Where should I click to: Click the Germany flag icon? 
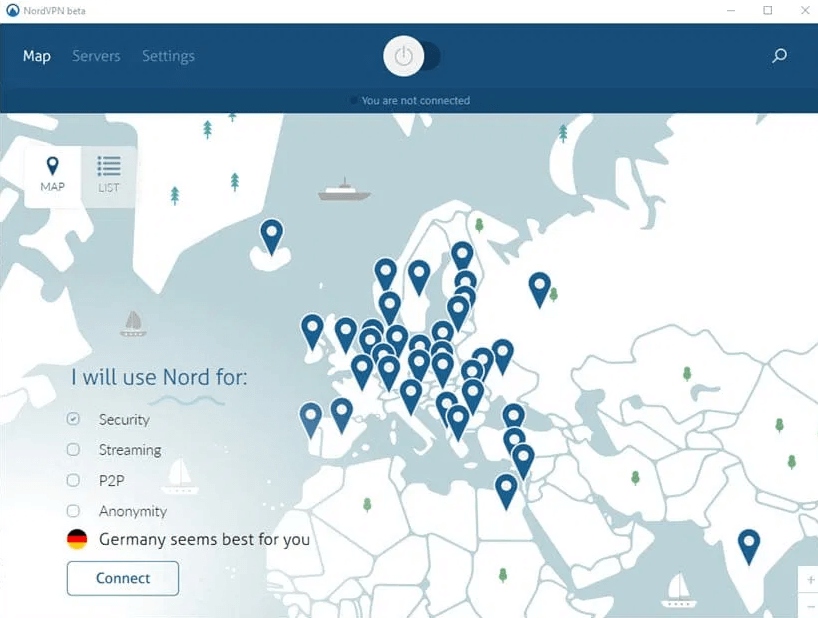(77, 539)
